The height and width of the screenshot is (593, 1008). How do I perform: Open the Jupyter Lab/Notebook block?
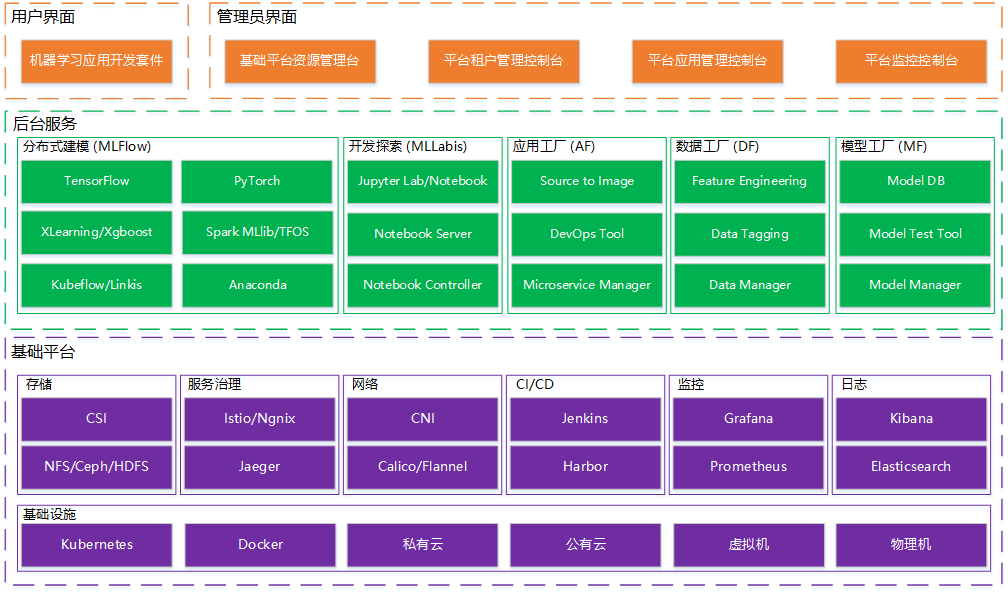click(422, 181)
